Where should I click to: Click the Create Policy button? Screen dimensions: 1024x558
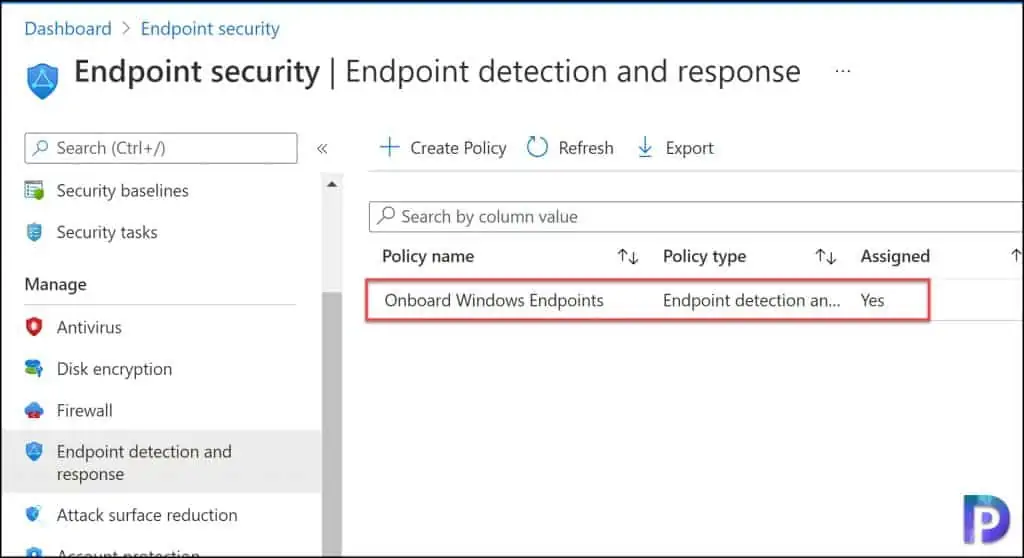coord(443,148)
